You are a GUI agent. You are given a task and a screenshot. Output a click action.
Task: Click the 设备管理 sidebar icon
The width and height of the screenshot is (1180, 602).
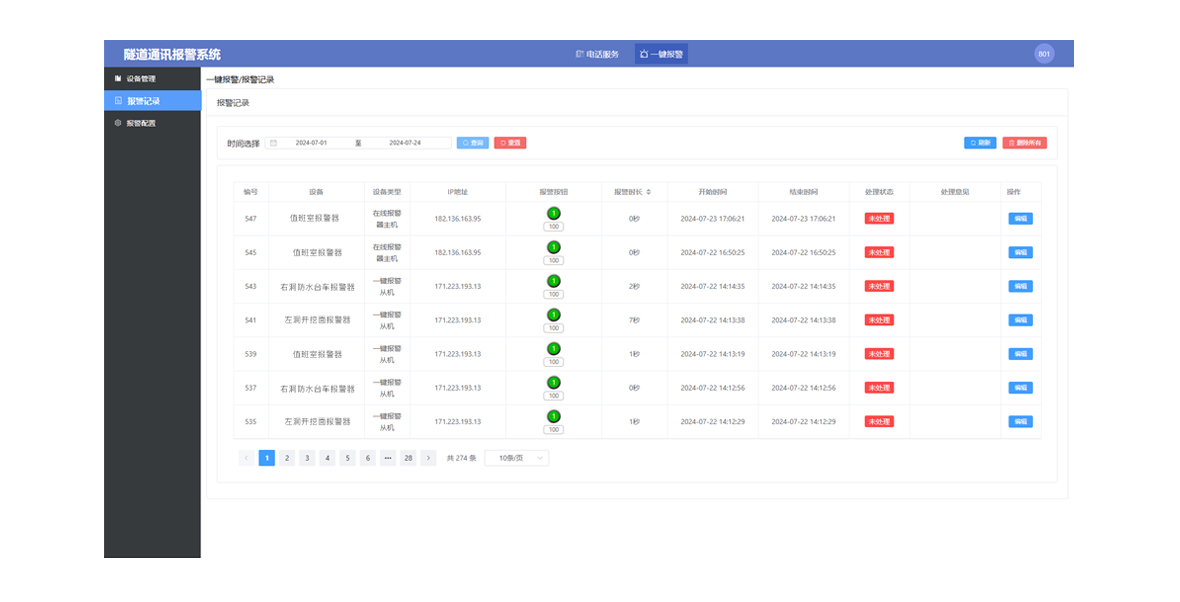(x=118, y=78)
